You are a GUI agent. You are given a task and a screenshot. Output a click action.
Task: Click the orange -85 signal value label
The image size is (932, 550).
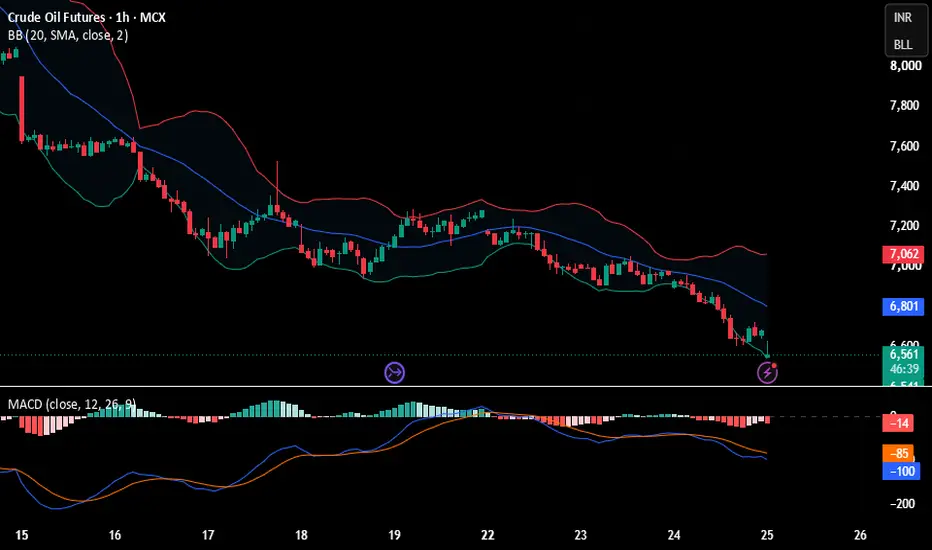coord(899,453)
